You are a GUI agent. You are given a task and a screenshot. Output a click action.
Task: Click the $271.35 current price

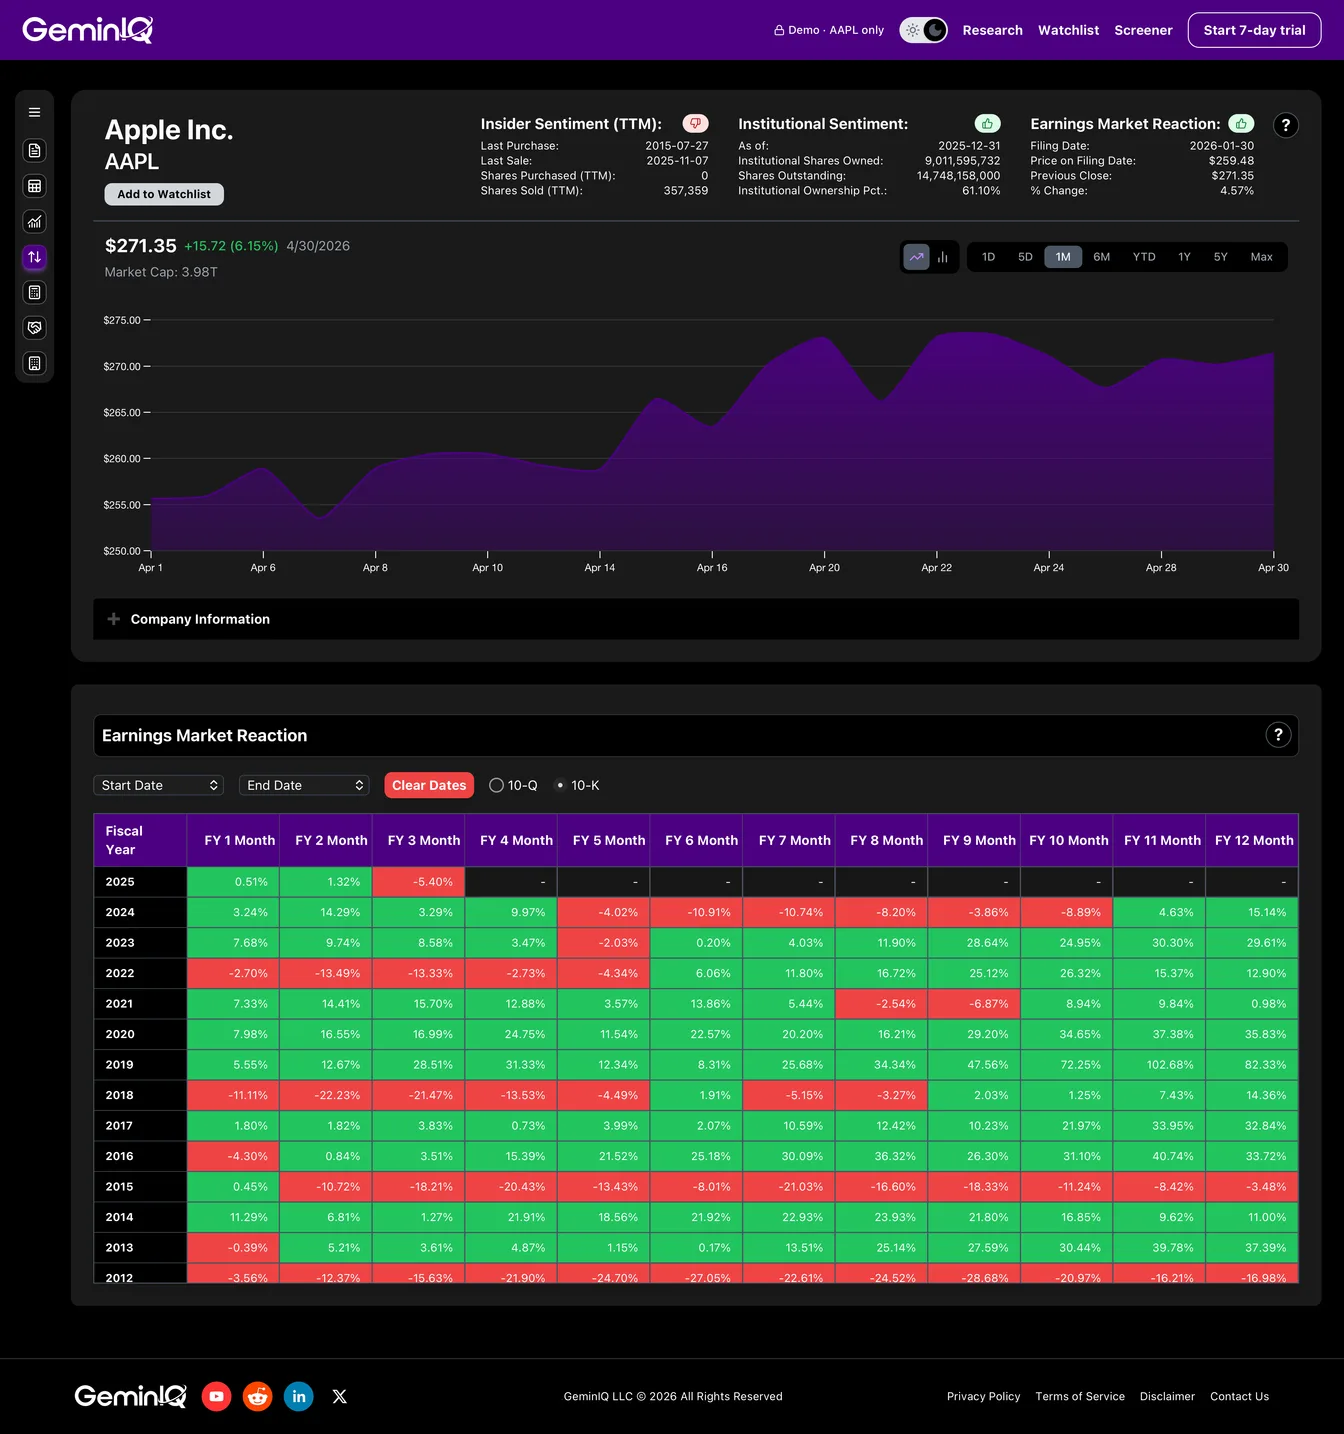pyautogui.click(x=141, y=246)
